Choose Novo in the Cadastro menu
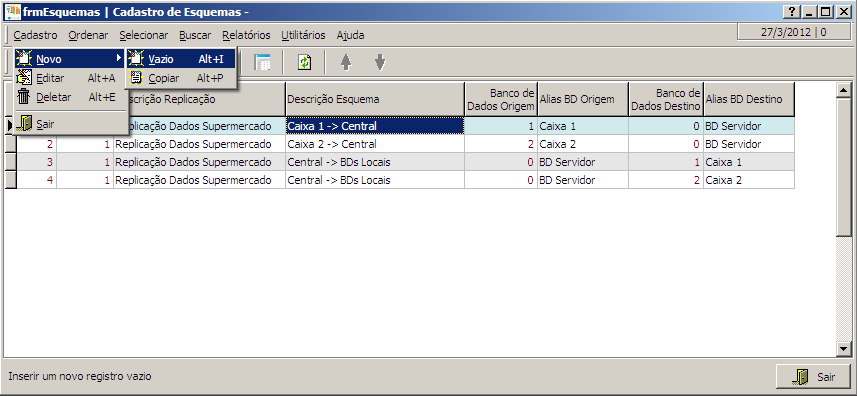This screenshot has height=396, width=857. pos(69,59)
